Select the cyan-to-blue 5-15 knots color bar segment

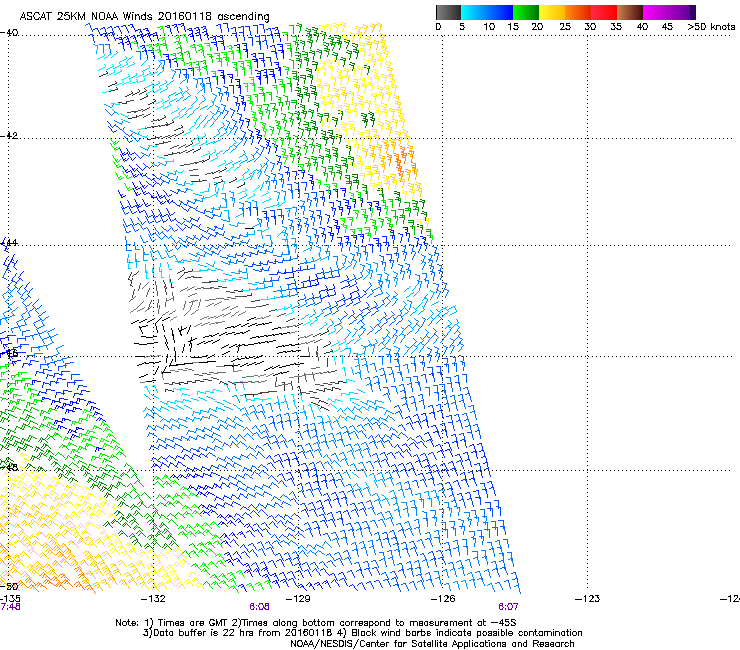pyautogui.click(x=487, y=12)
